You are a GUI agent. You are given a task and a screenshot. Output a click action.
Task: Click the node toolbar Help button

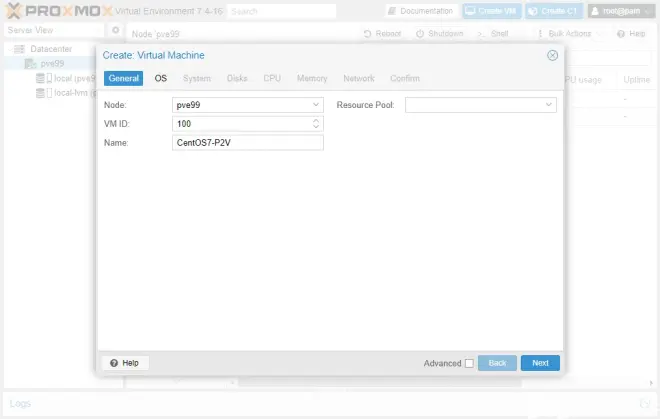[x=631, y=34]
